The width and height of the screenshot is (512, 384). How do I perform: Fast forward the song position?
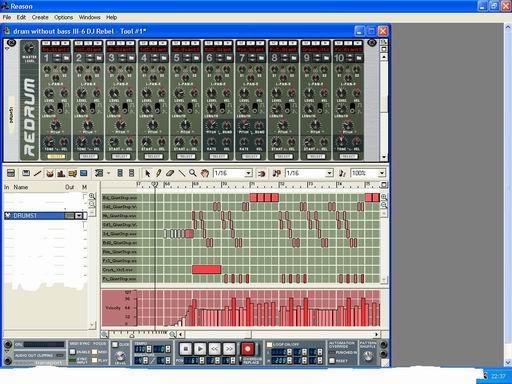tap(229, 349)
